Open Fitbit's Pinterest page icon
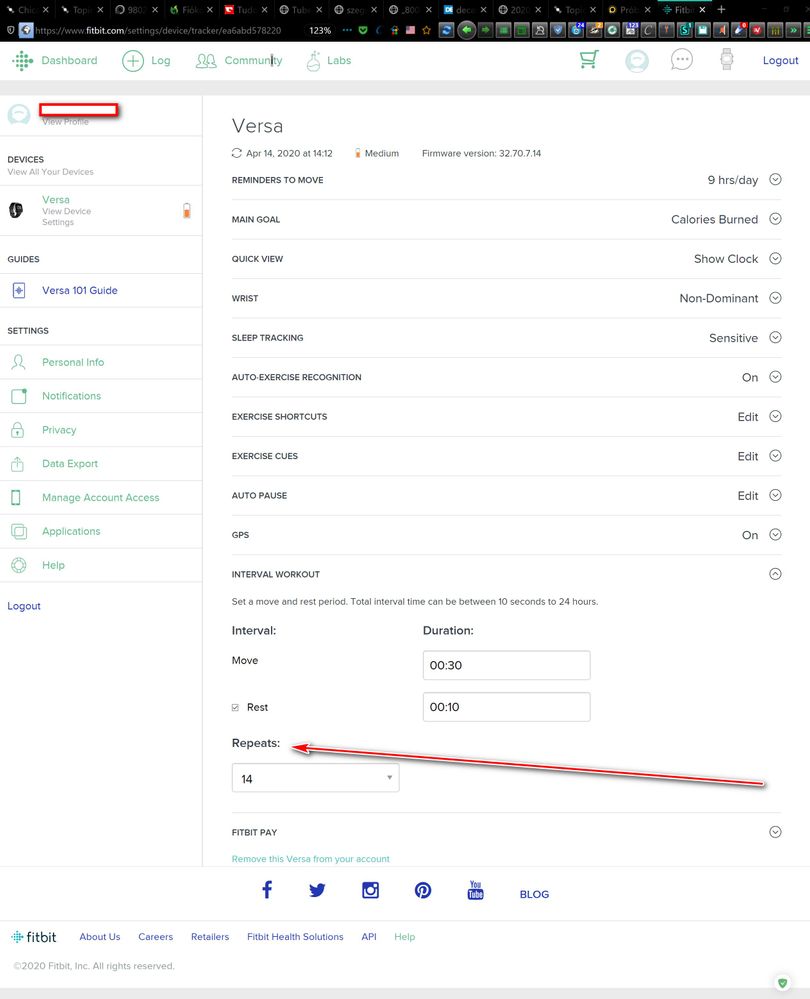Screen dimensions: 810x999 [x=423, y=890]
